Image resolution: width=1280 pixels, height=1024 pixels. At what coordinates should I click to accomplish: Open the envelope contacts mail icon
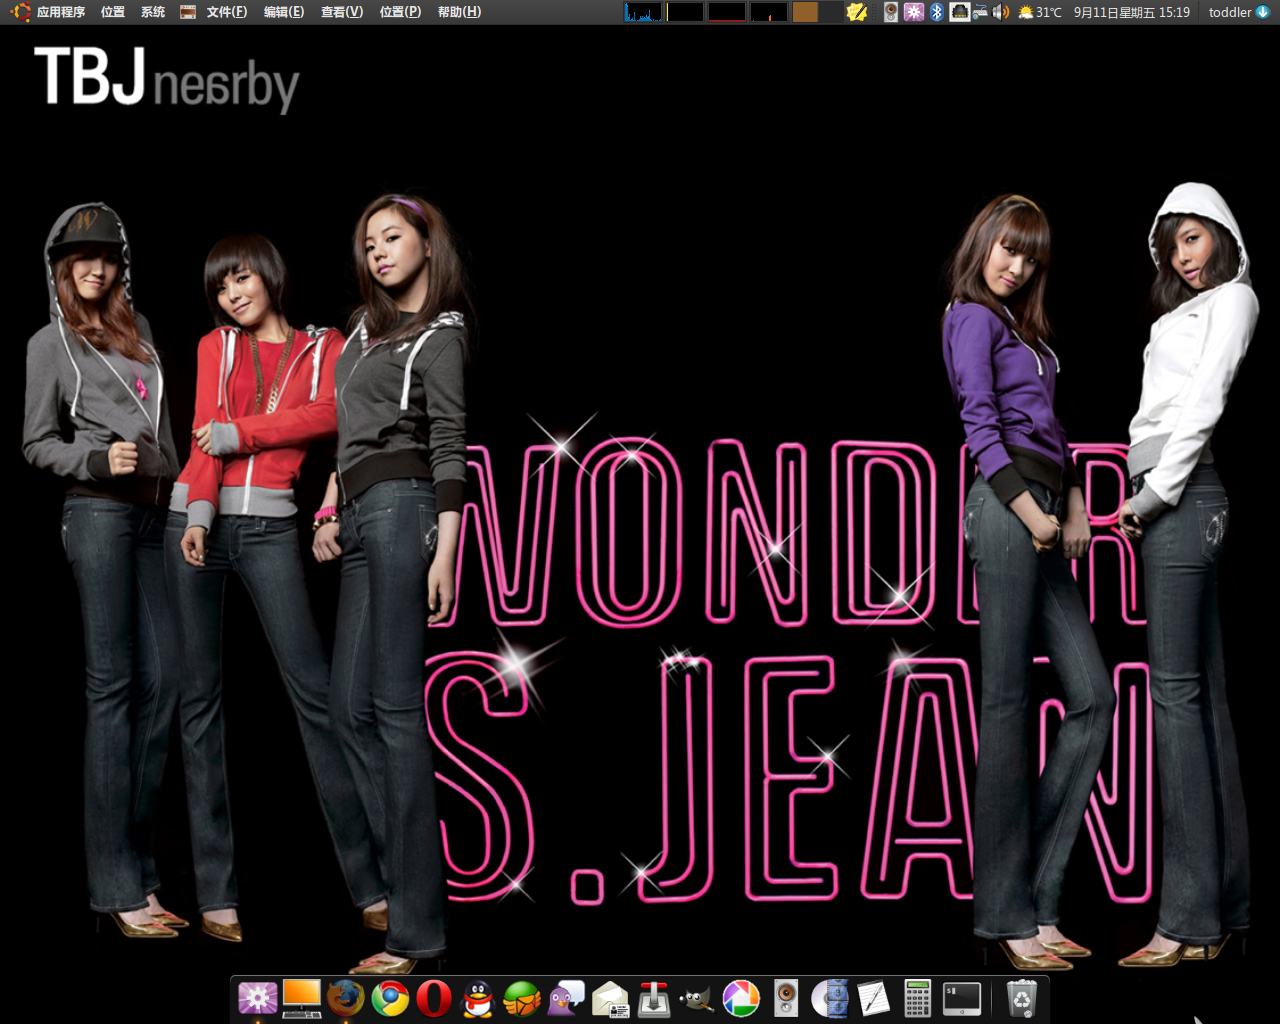[610, 998]
